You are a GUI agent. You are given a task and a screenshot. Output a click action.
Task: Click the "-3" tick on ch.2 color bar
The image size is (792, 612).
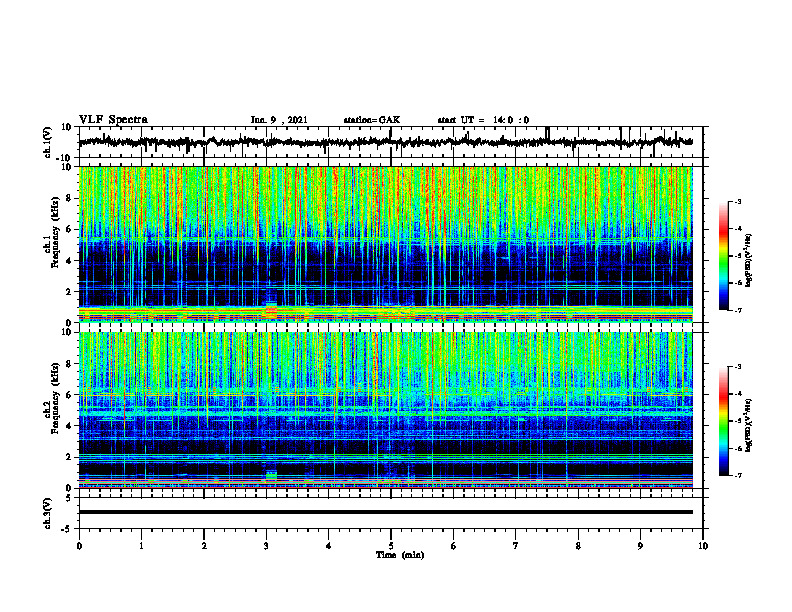pyautogui.click(x=738, y=367)
